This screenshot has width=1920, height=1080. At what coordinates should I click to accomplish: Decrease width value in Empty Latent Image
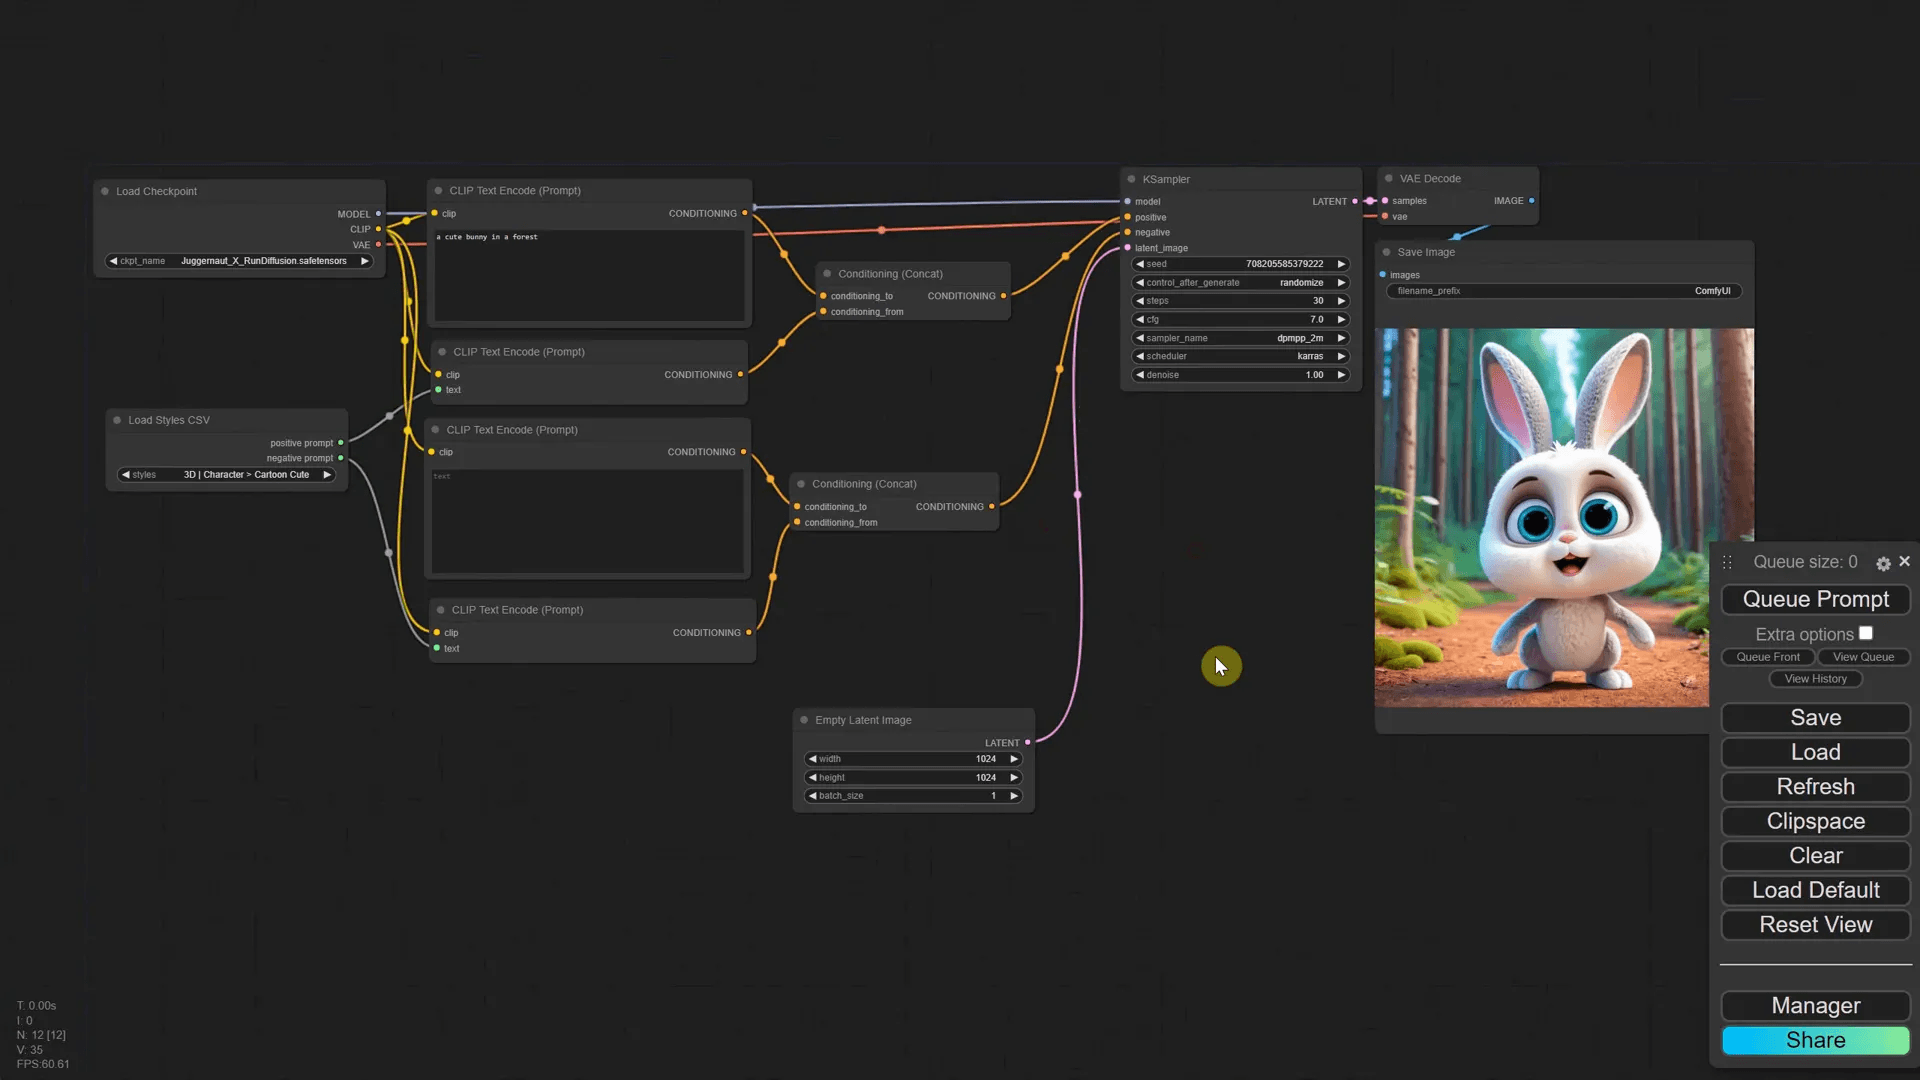pyautogui.click(x=812, y=759)
